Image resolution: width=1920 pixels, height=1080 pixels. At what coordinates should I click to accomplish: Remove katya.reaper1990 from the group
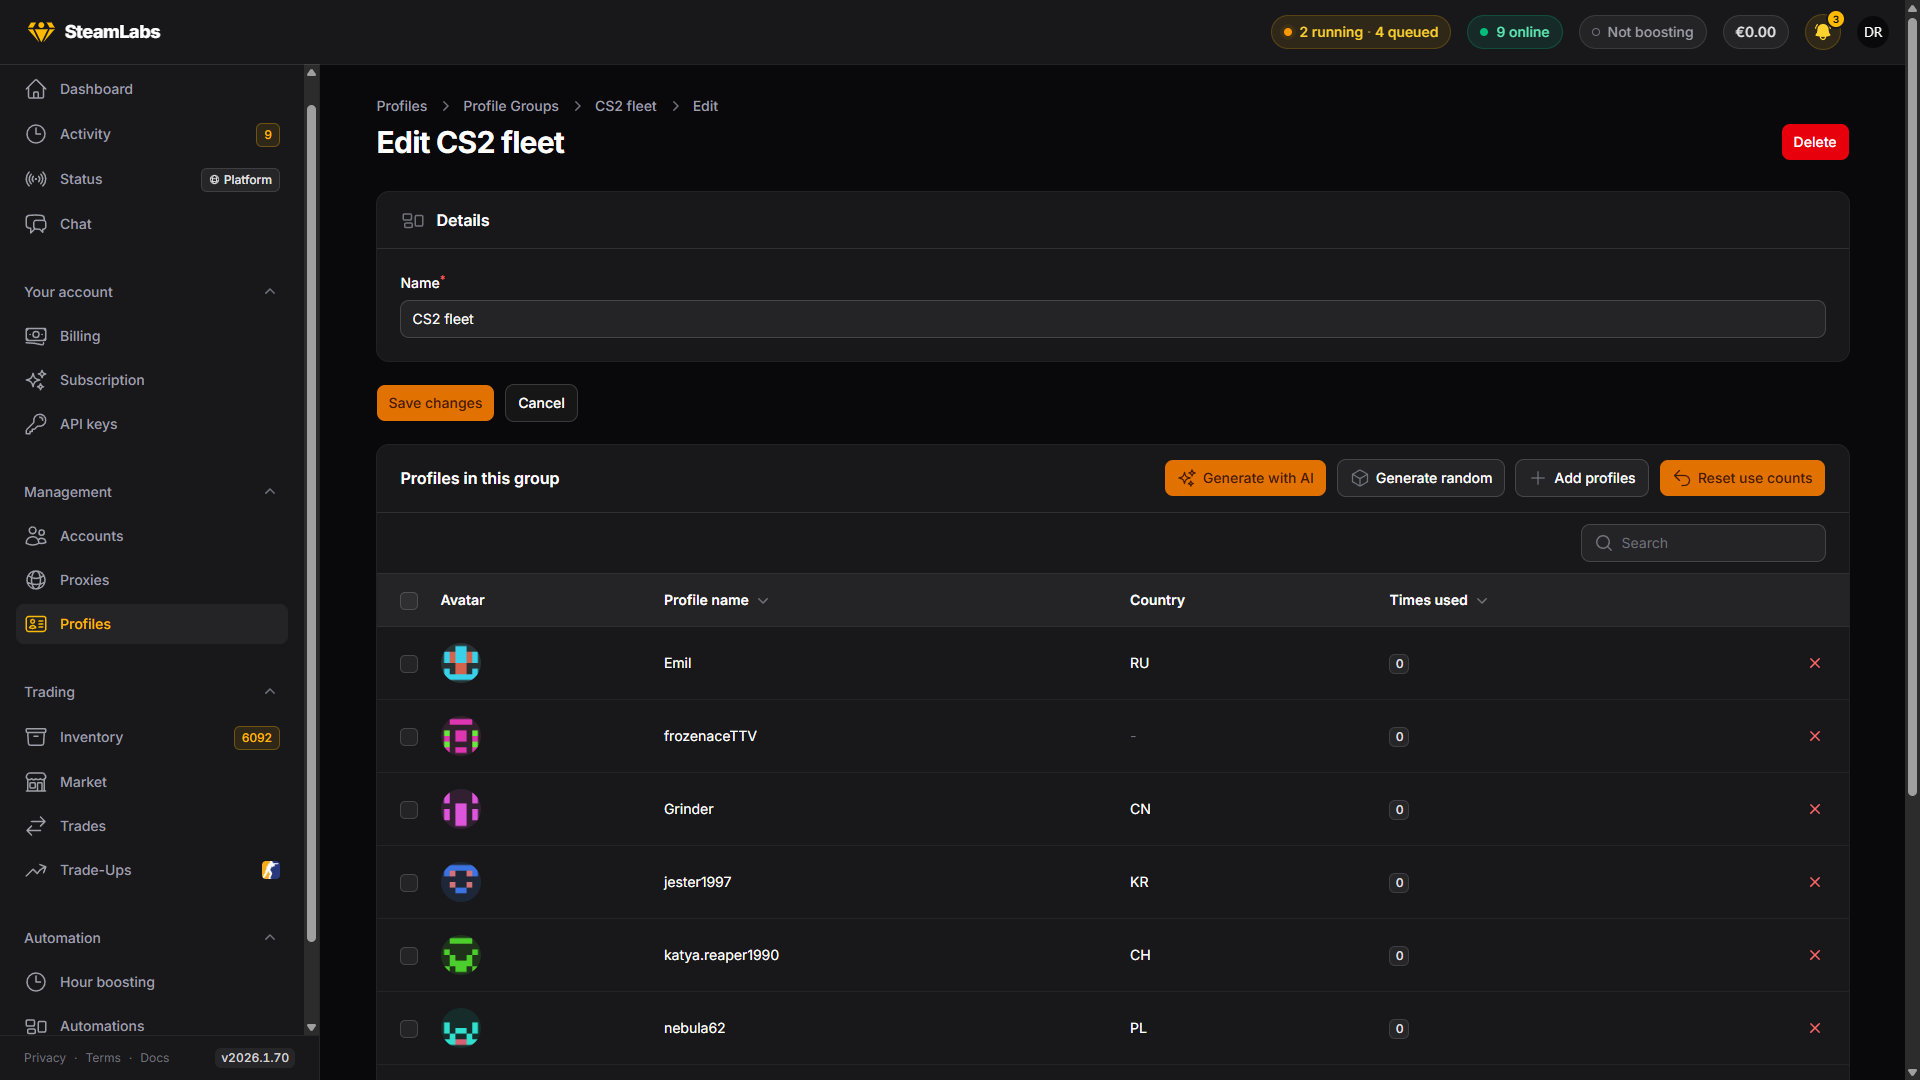click(1815, 955)
